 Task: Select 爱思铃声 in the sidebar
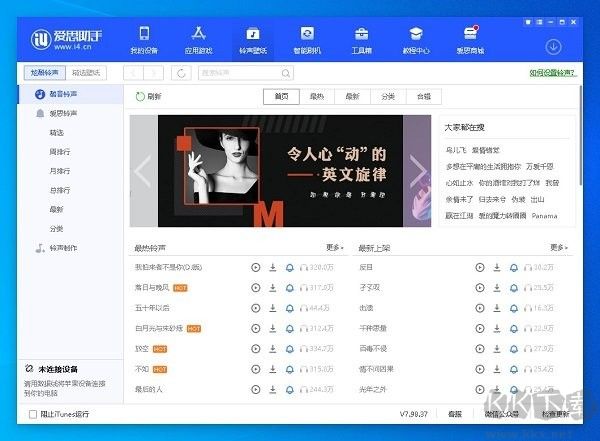71,113
